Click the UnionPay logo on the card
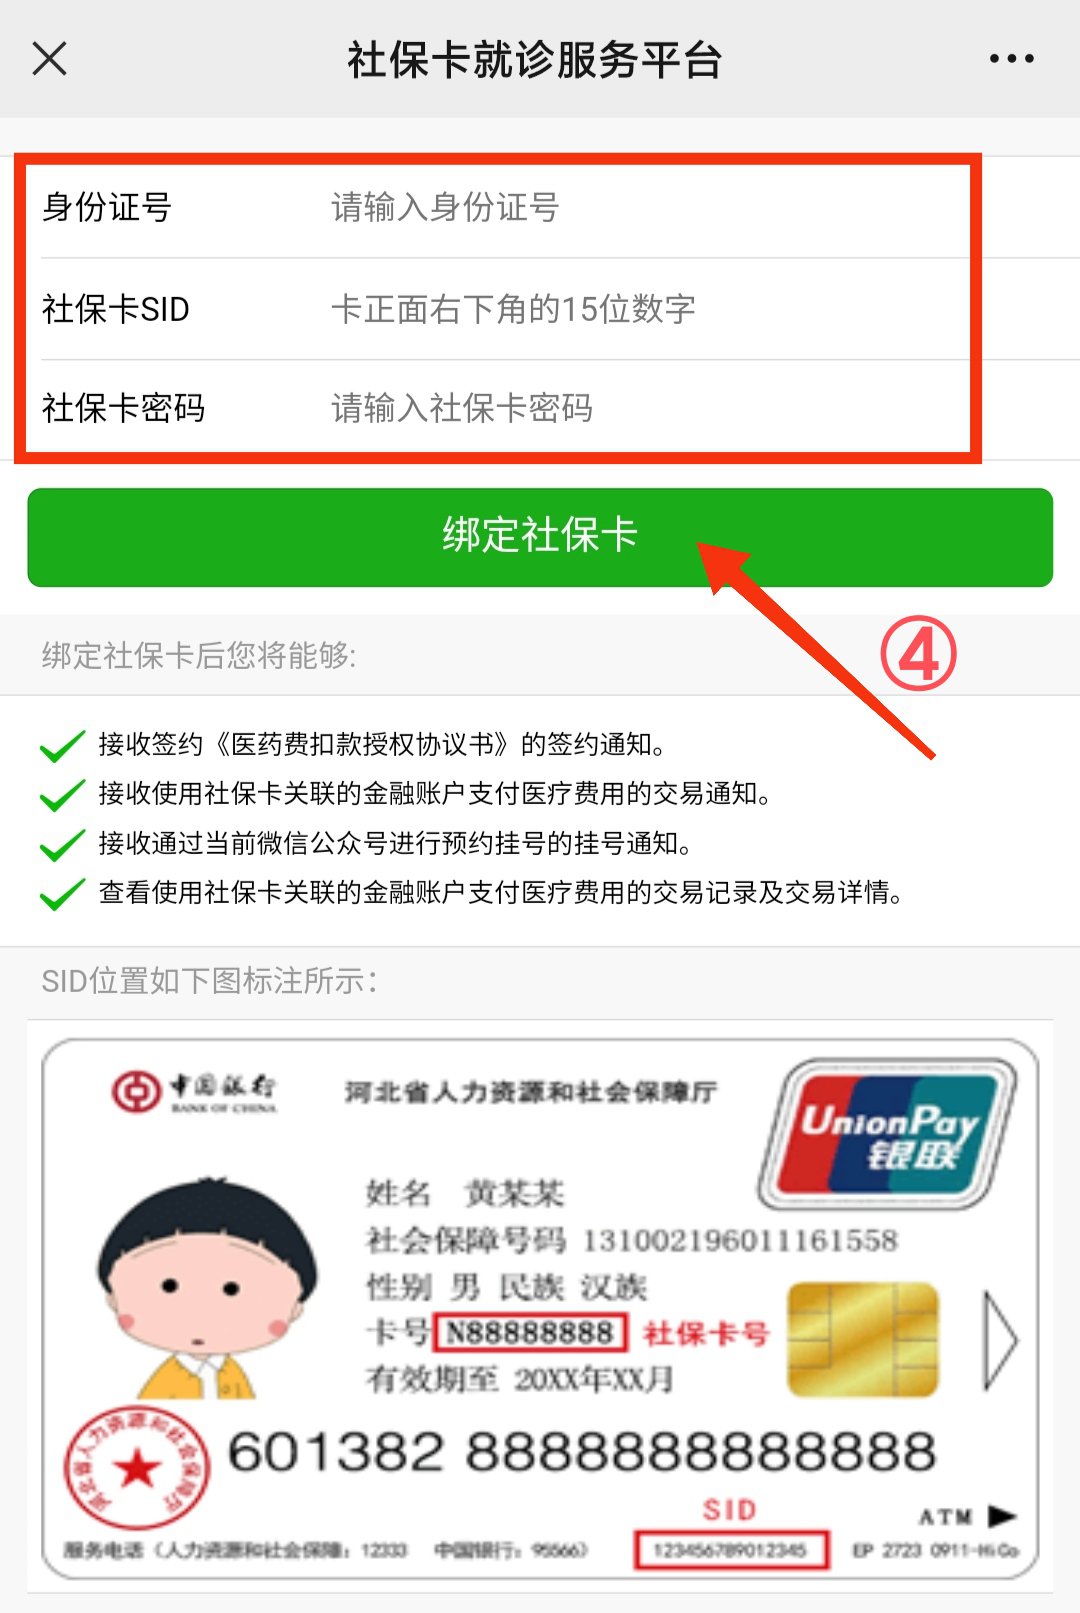The image size is (1080, 1613). [x=887, y=1134]
